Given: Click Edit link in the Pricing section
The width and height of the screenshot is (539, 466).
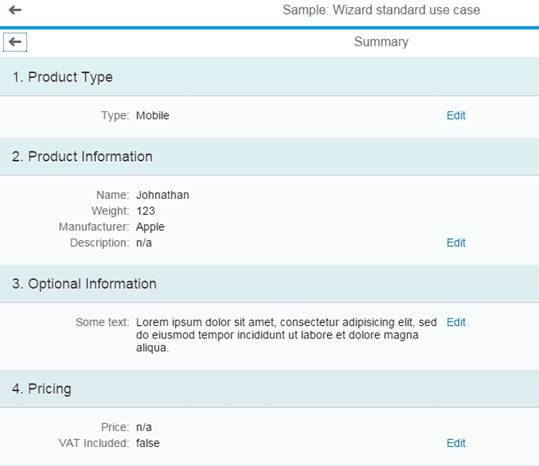Looking at the screenshot, I should pyautogui.click(x=456, y=443).
